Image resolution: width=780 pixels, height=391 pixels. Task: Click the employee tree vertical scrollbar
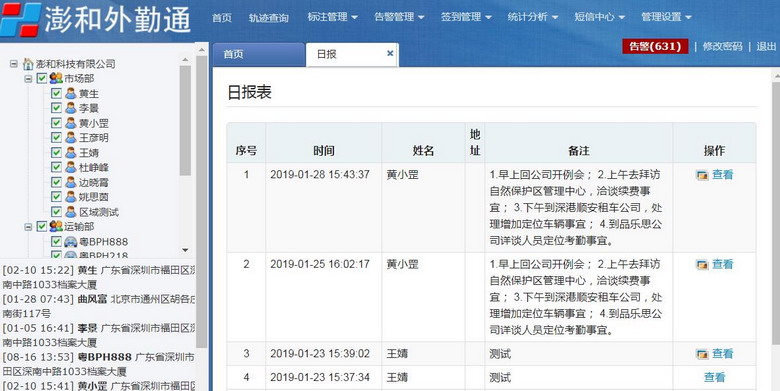(x=185, y=120)
